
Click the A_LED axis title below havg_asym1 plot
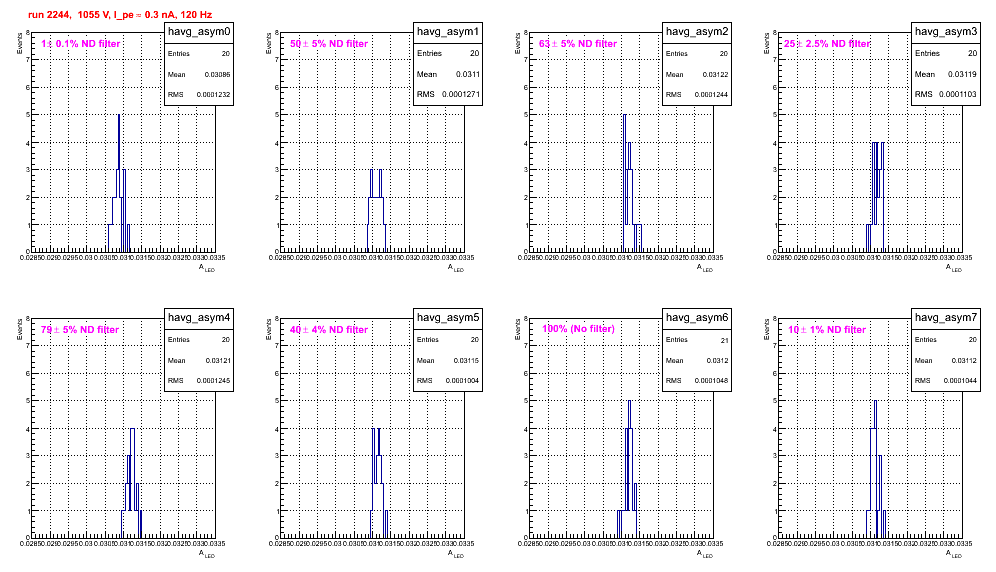click(456, 268)
